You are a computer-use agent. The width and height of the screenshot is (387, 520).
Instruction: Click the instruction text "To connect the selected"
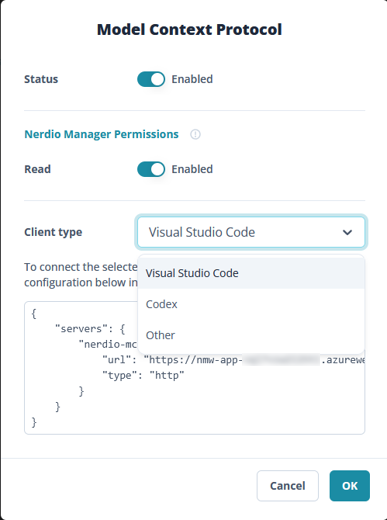point(81,267)
